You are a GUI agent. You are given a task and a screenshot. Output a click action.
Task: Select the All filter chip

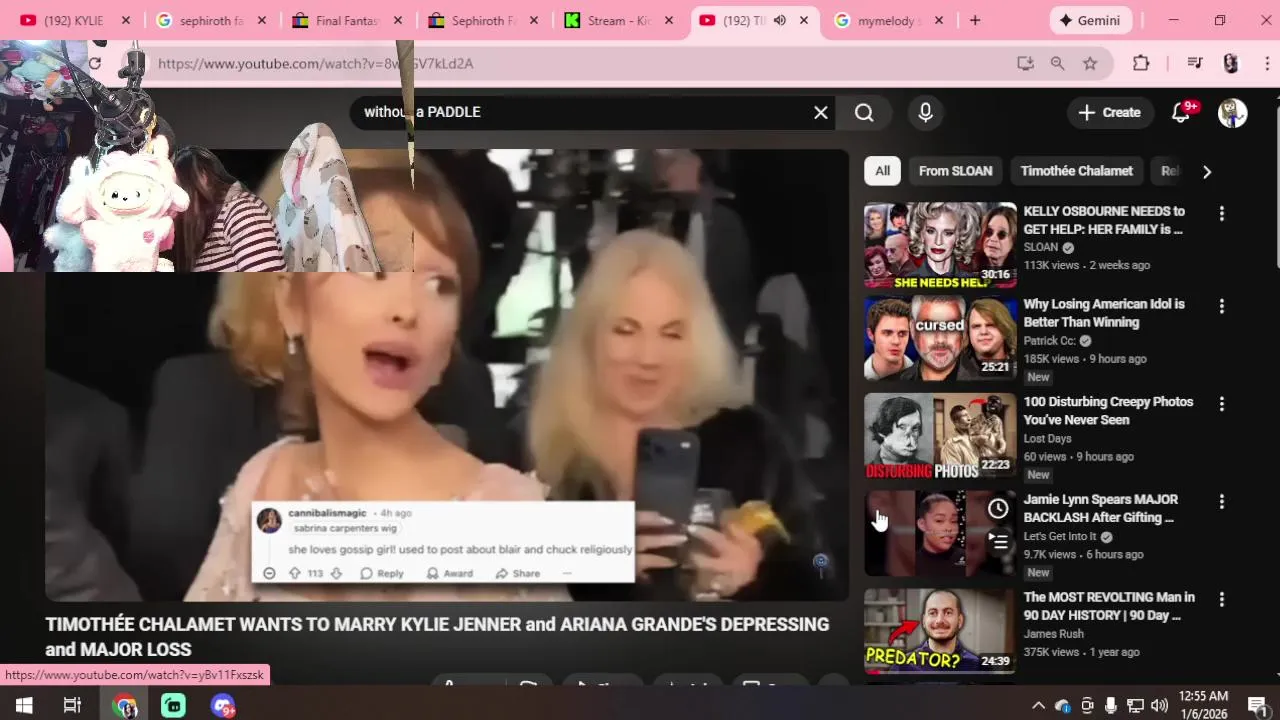click(x=882, y=171)
